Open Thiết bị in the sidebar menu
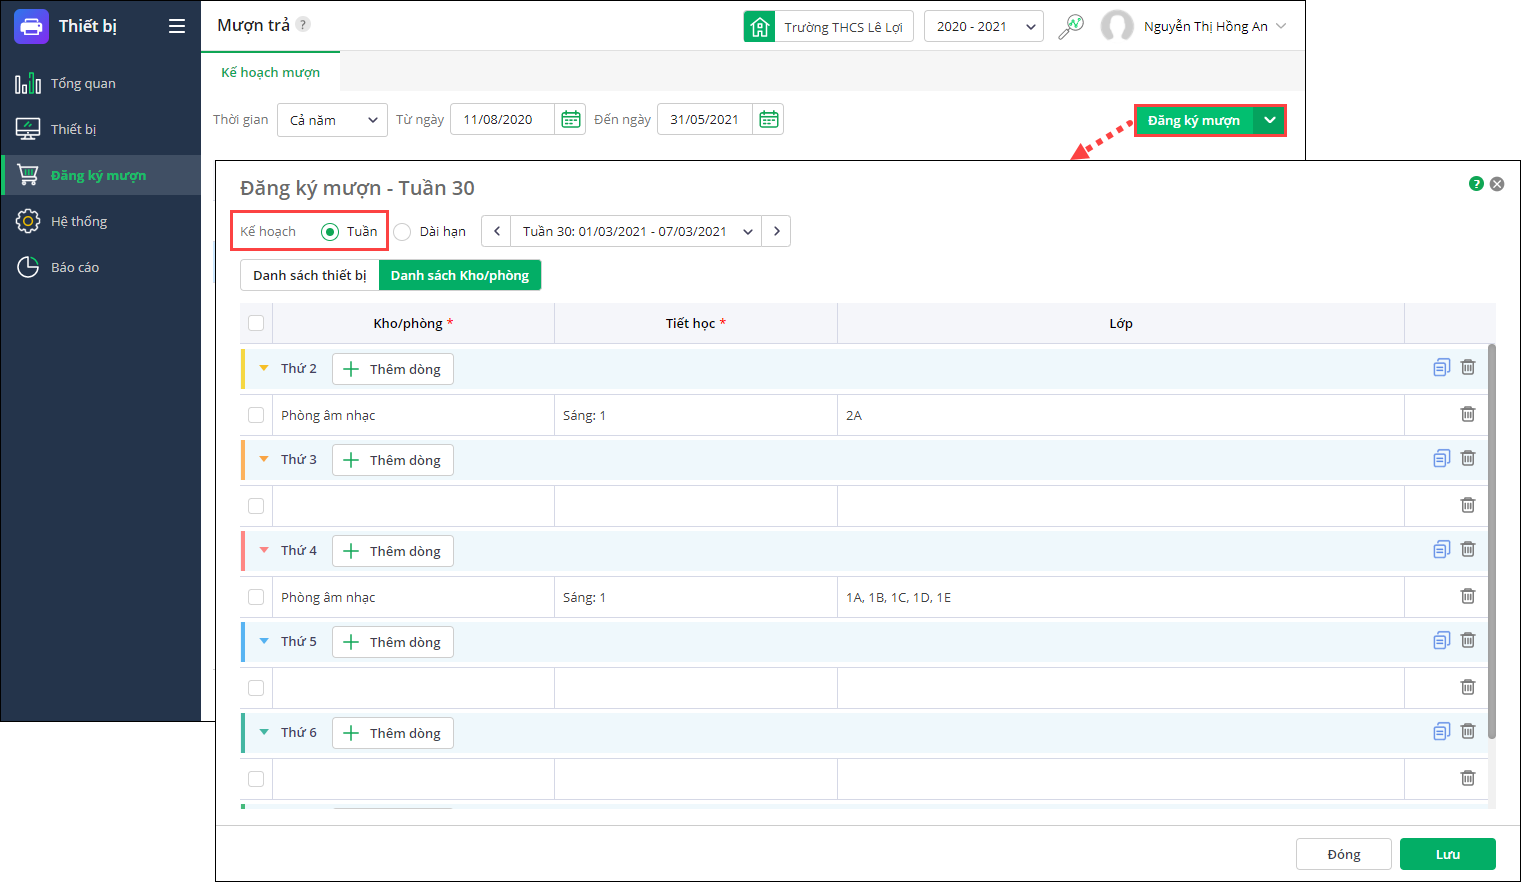 (101, 129)
